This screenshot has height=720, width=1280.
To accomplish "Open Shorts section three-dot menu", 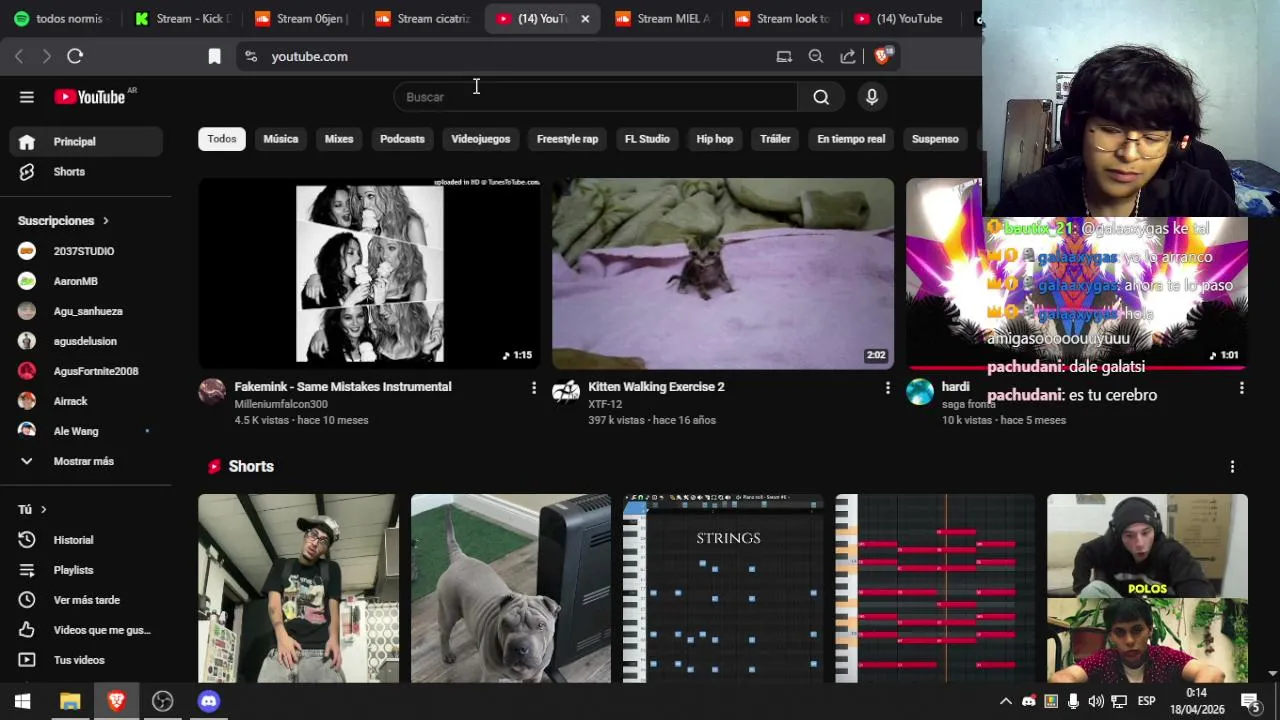I will click(x=1232, y=467).
